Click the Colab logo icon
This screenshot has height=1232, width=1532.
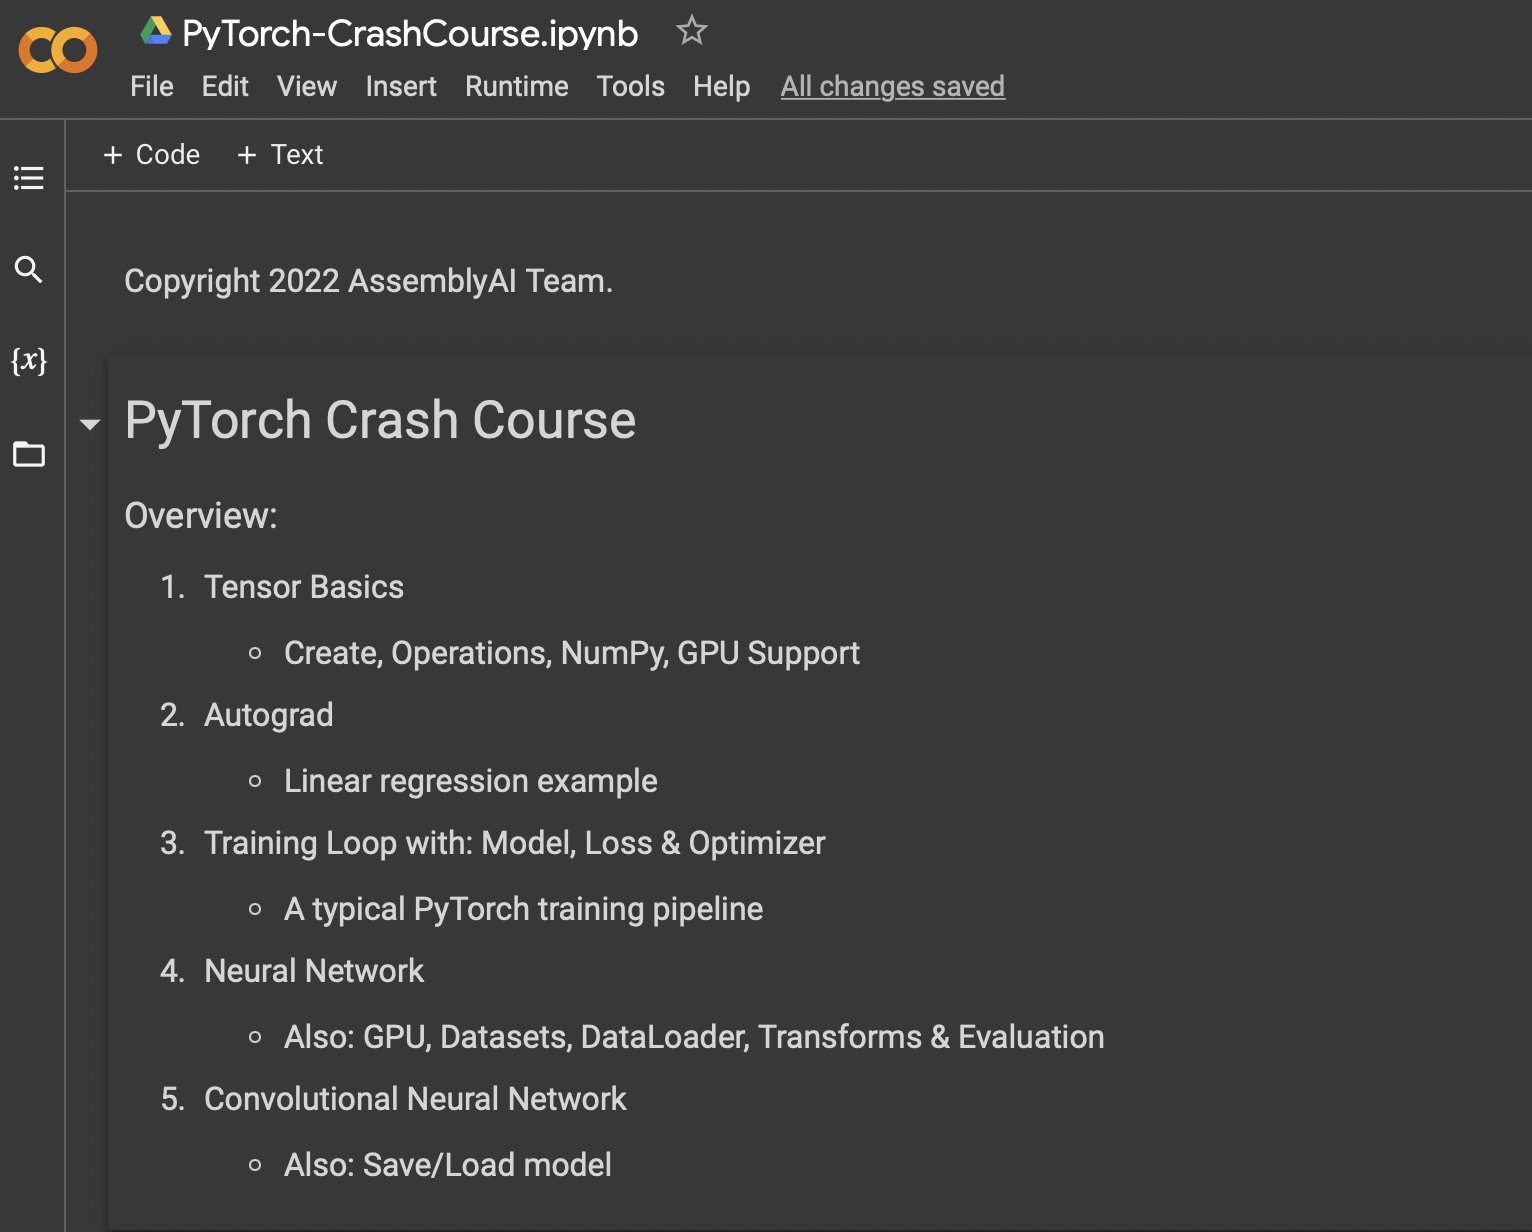click(58, 50)
